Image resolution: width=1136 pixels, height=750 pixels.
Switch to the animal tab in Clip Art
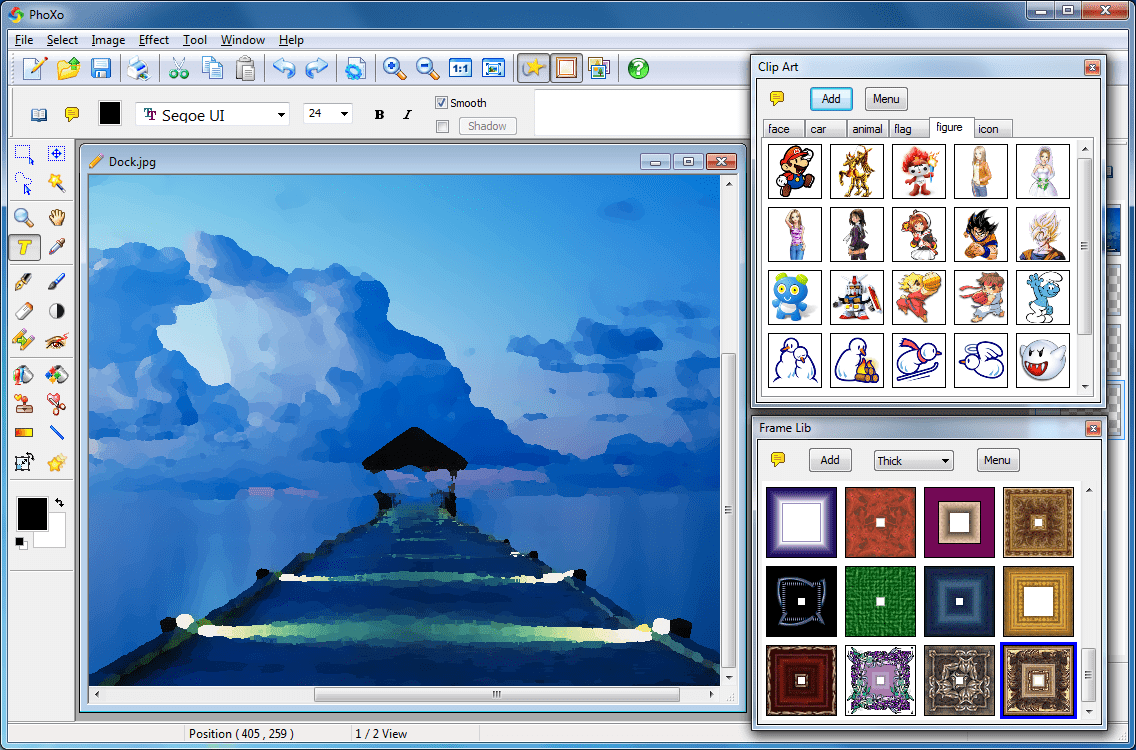[867, 128]
